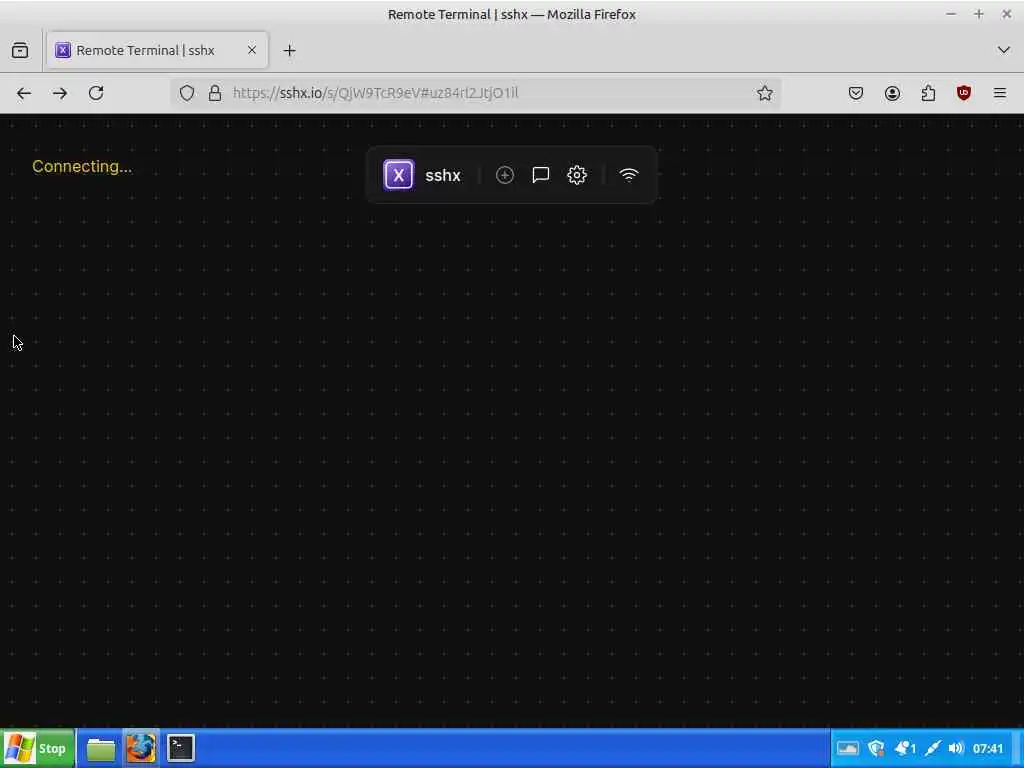Open terminal from the taskbar
Screen dimensions: 1024x768
[181, 748]
